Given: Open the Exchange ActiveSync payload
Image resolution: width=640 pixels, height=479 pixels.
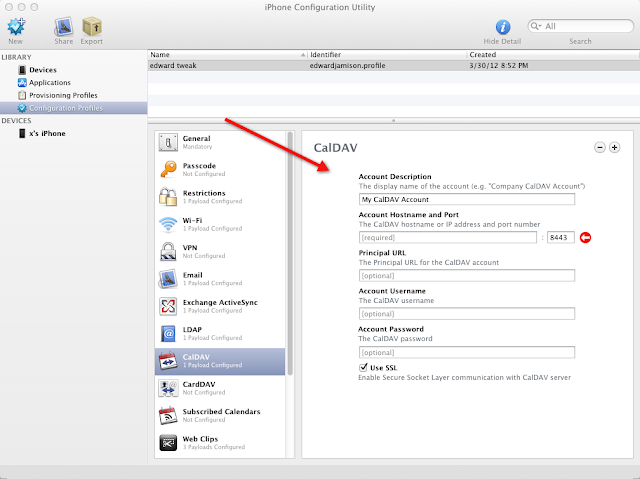Looking at the screenshot, I should tap(220, 306).
